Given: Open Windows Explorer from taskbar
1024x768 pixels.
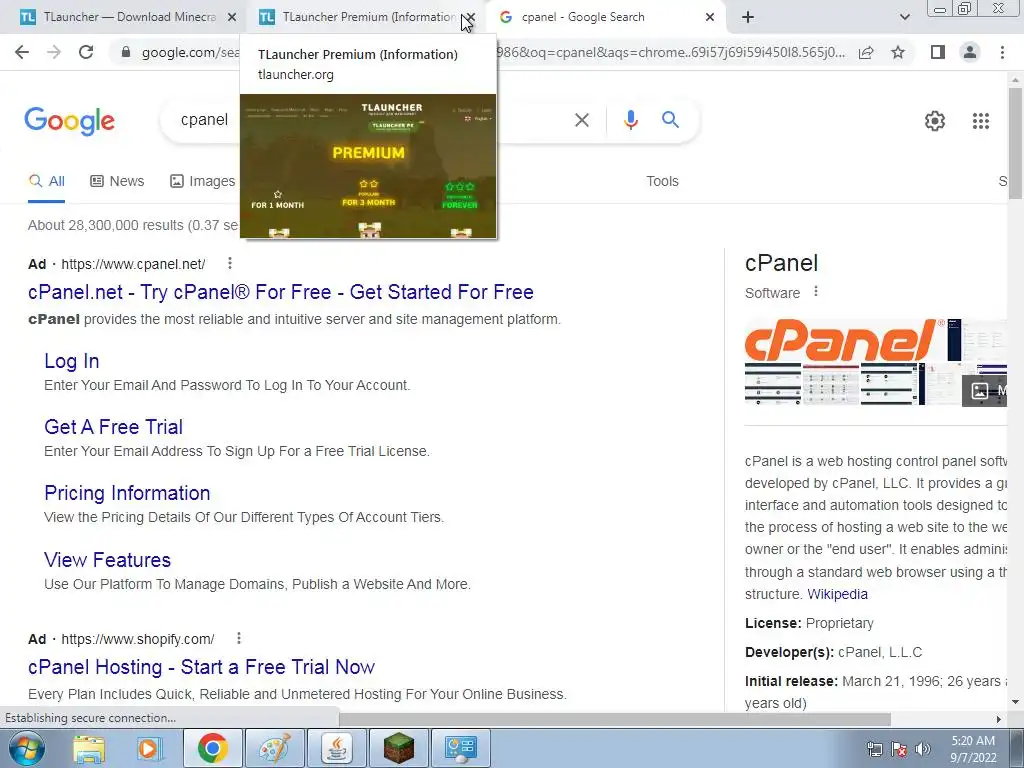Looking at the screenshot, I should [x=89, y=749].
